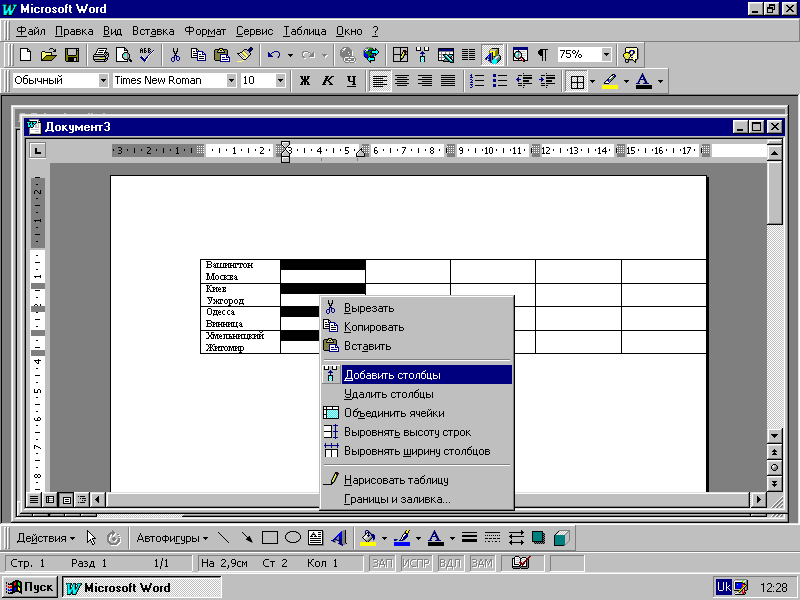Select the Rectangle drawing tool
The image size is (800, 600).
(269, 538)
